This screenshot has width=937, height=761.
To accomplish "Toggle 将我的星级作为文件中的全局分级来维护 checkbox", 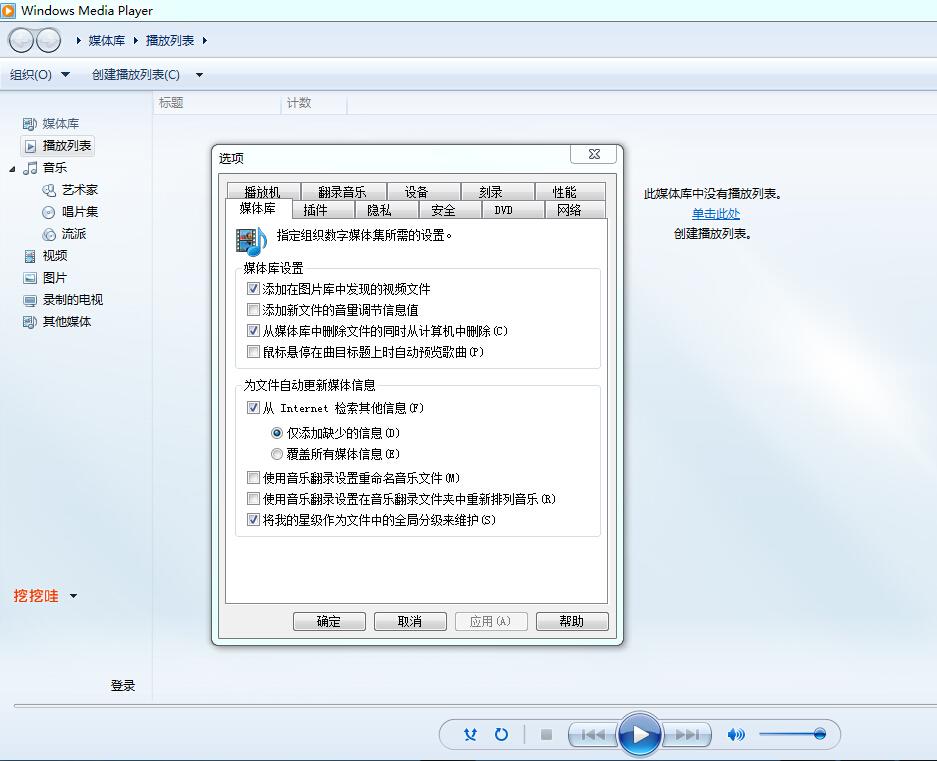I will point(253,519).
